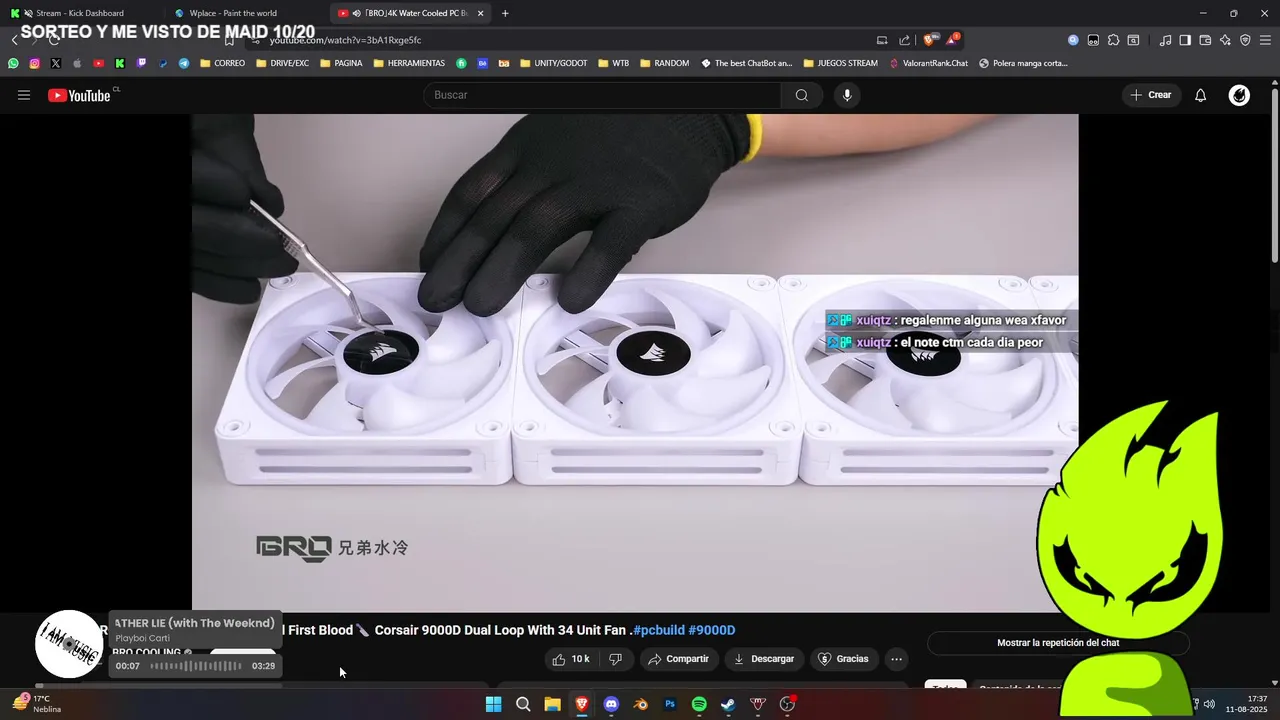Click the YouTube search input field
Image resolution: width=1280 pixels, height=720 pixels.
point(602,95)
